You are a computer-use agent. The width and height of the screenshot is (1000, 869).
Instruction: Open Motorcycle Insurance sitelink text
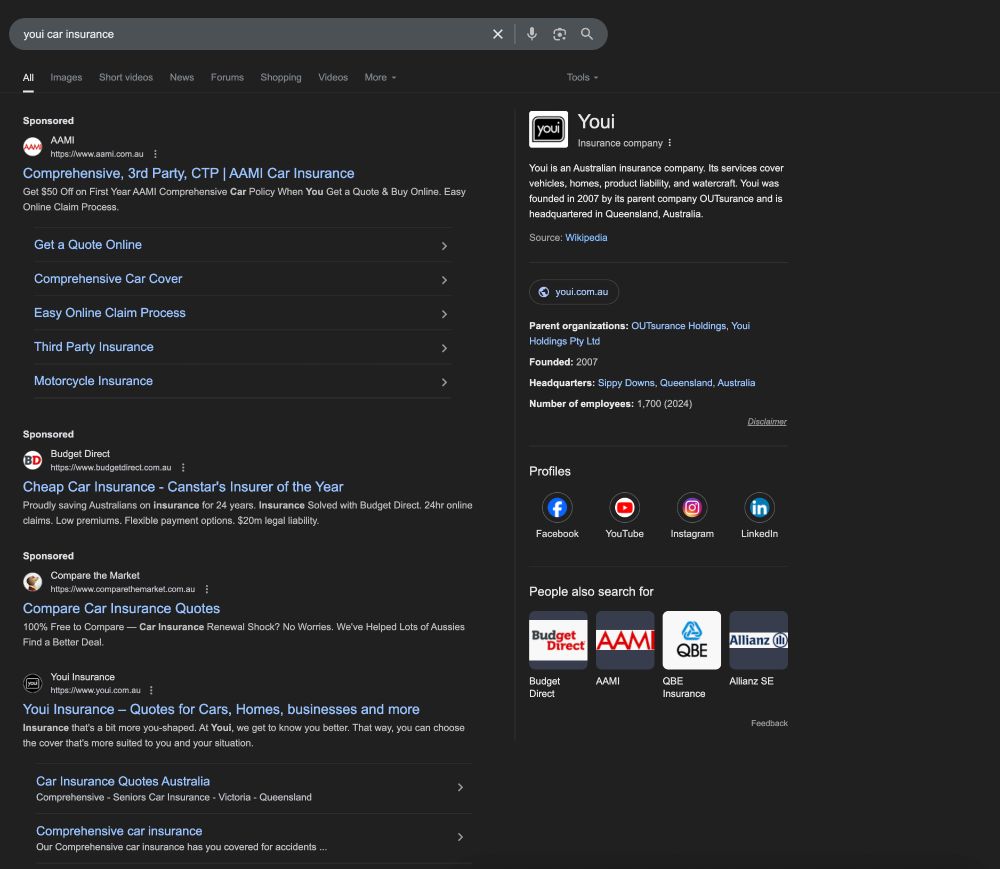click(x=93, y=381)
